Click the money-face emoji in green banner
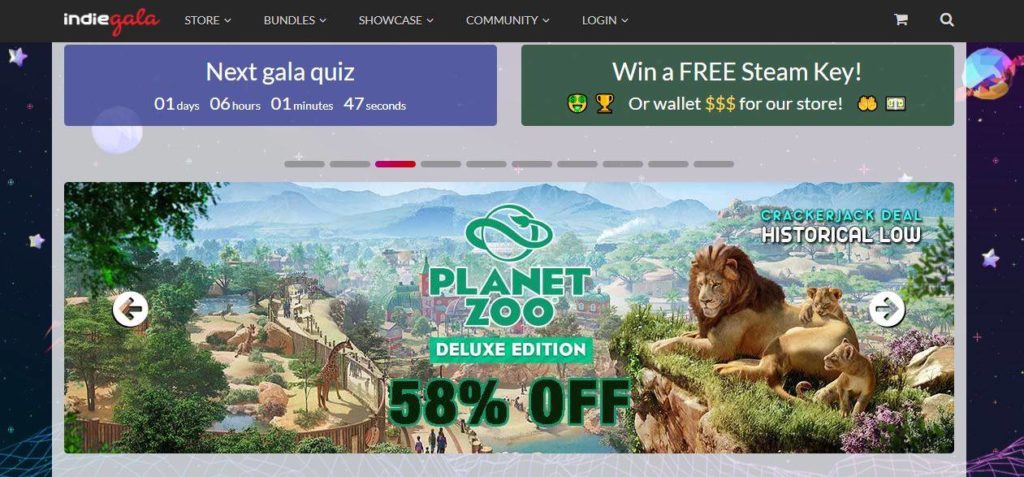This screenshot has height=477, width=1024. coord(577,103)
